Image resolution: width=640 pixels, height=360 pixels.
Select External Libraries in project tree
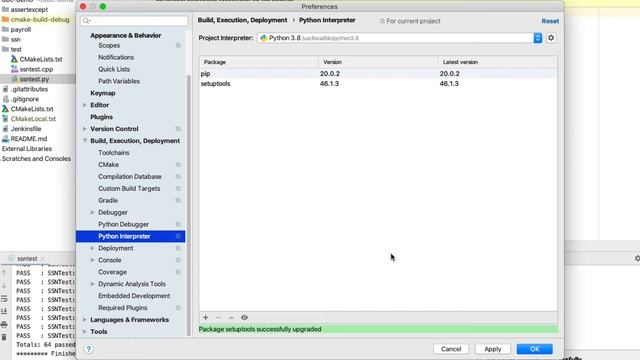[x=27, y=149]
